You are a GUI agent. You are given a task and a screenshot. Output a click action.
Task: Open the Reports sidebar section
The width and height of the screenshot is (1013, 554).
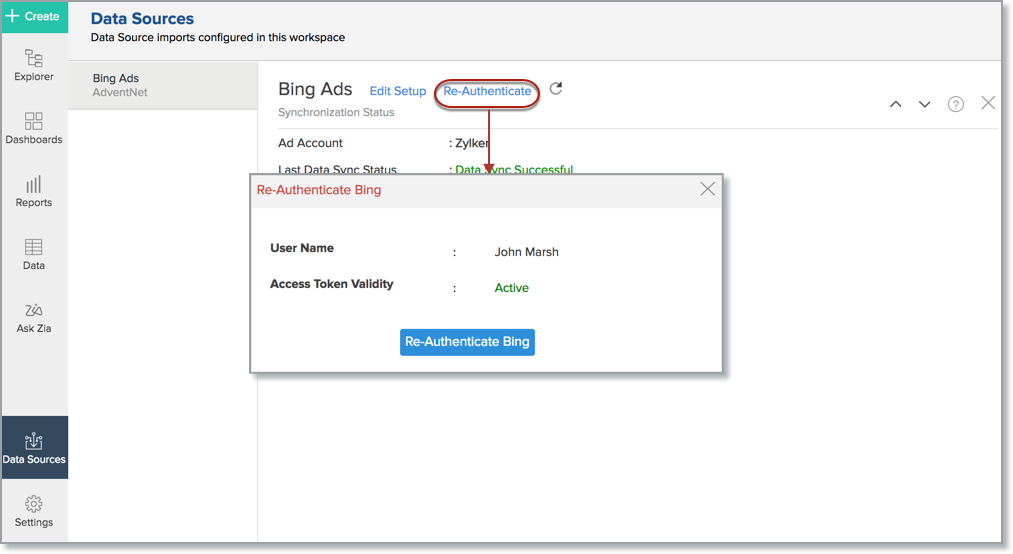(34, 191)
